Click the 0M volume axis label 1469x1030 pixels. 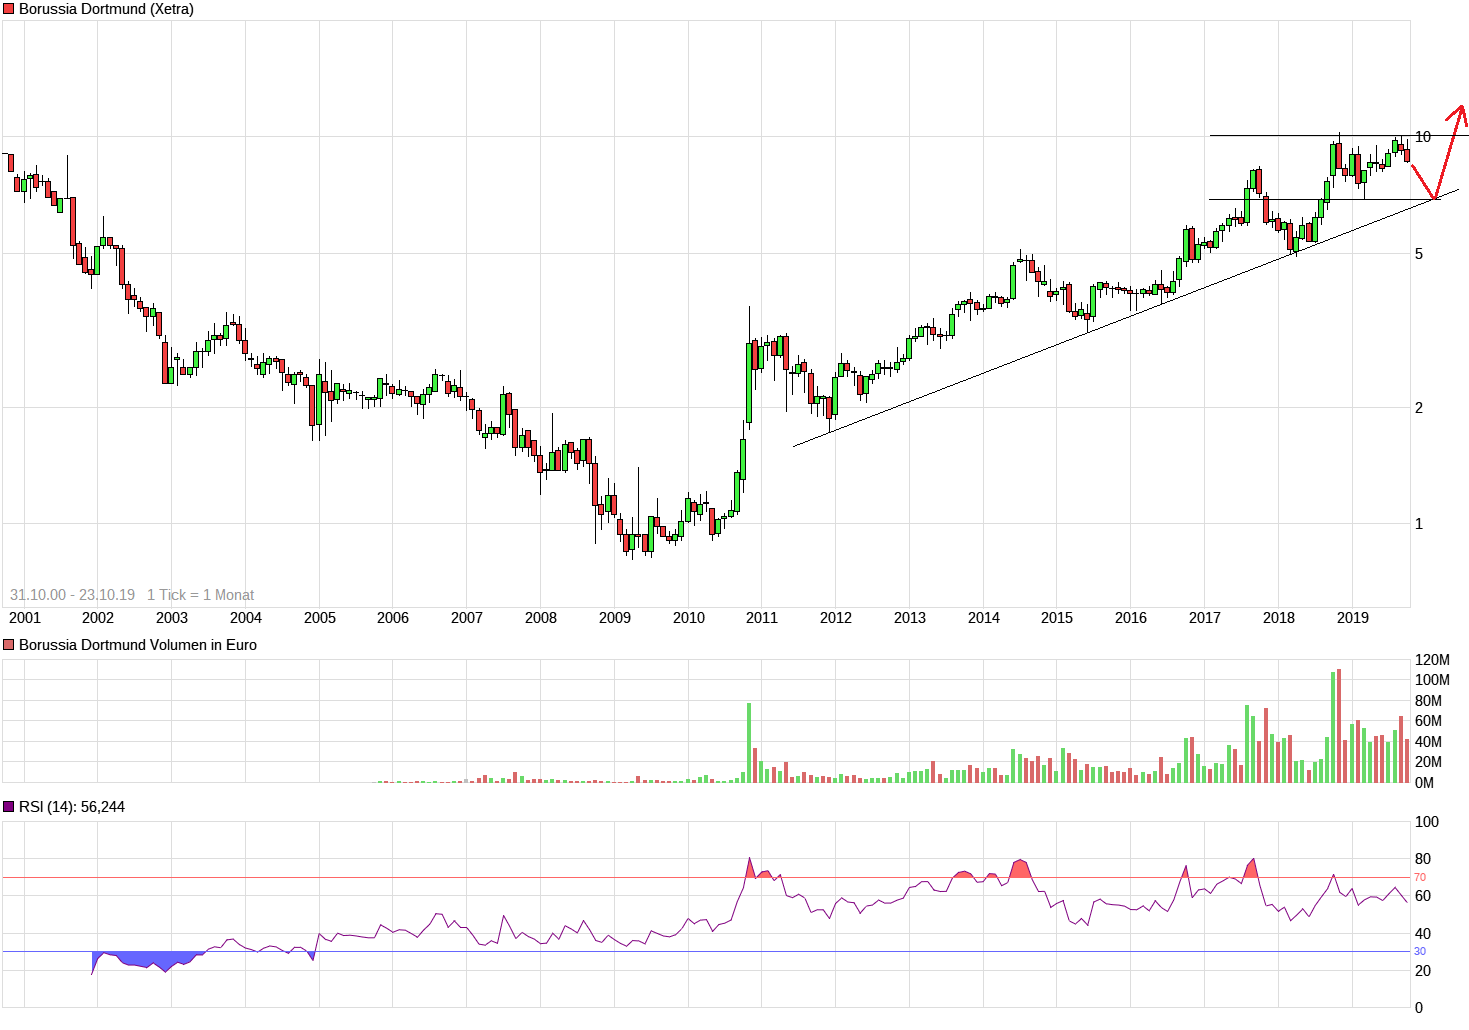point(1424,783)
